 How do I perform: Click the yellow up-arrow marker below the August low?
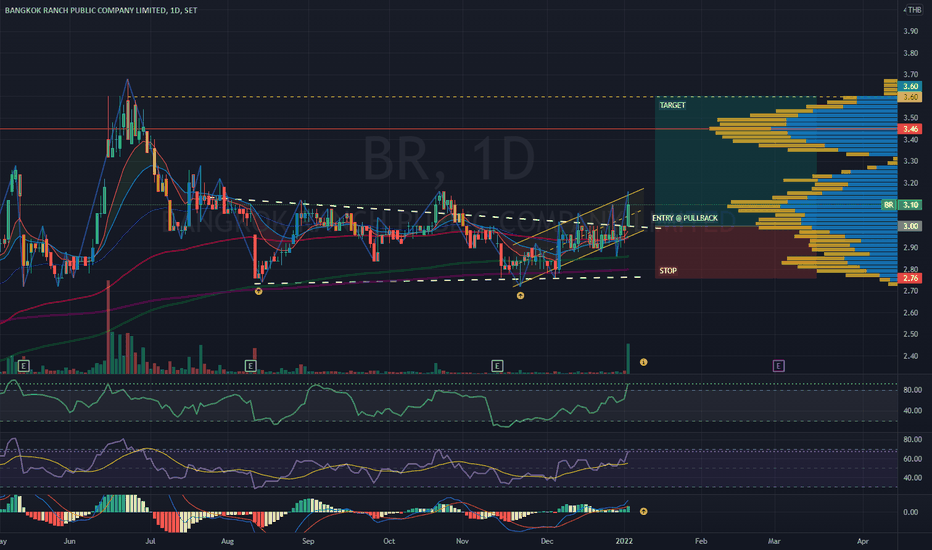259,291
